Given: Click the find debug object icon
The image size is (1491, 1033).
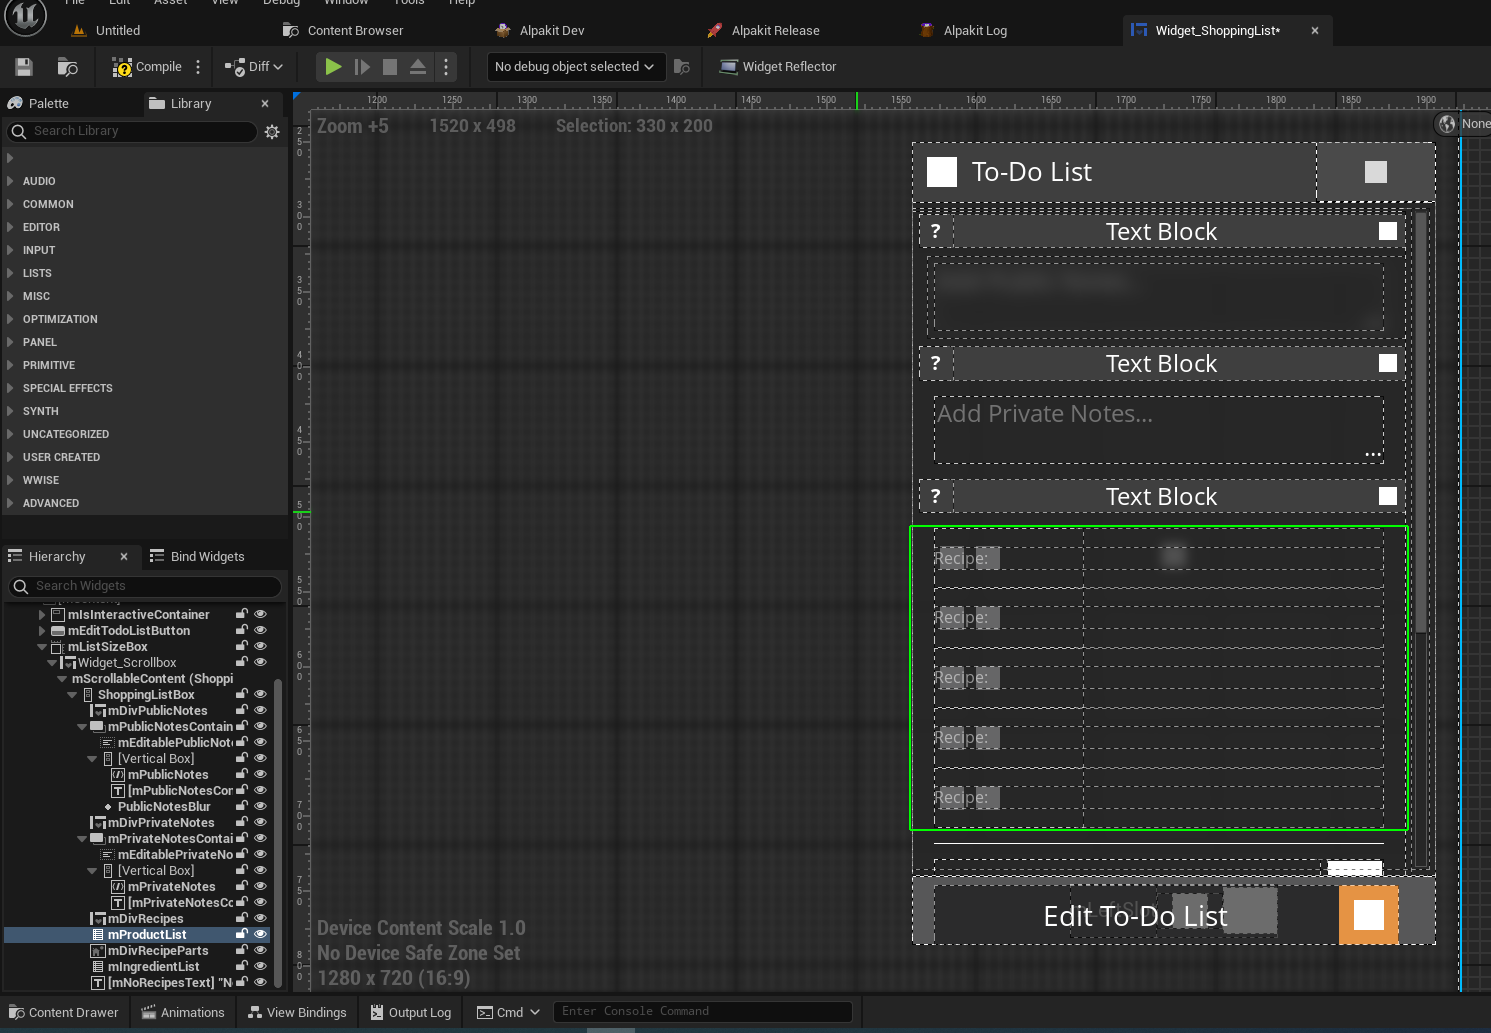Looking at the screenshot, I should pyautogui.click(x=682, y=67).
